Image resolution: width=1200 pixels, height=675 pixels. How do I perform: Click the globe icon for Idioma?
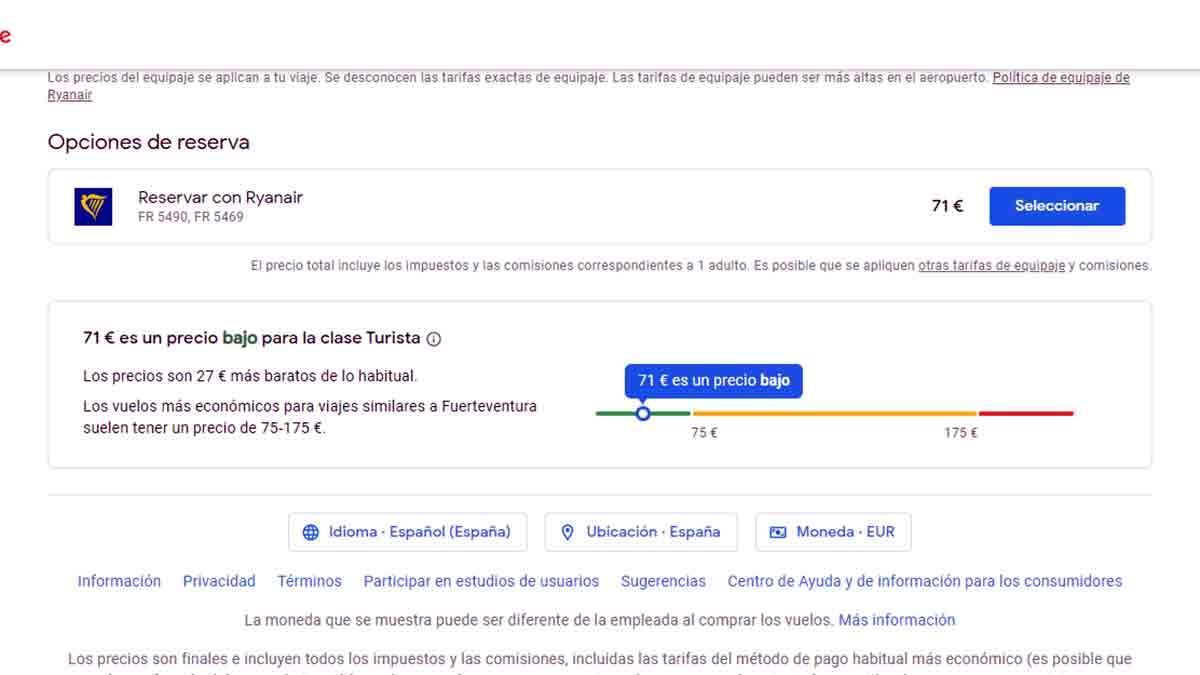click(x=311, y=532)
